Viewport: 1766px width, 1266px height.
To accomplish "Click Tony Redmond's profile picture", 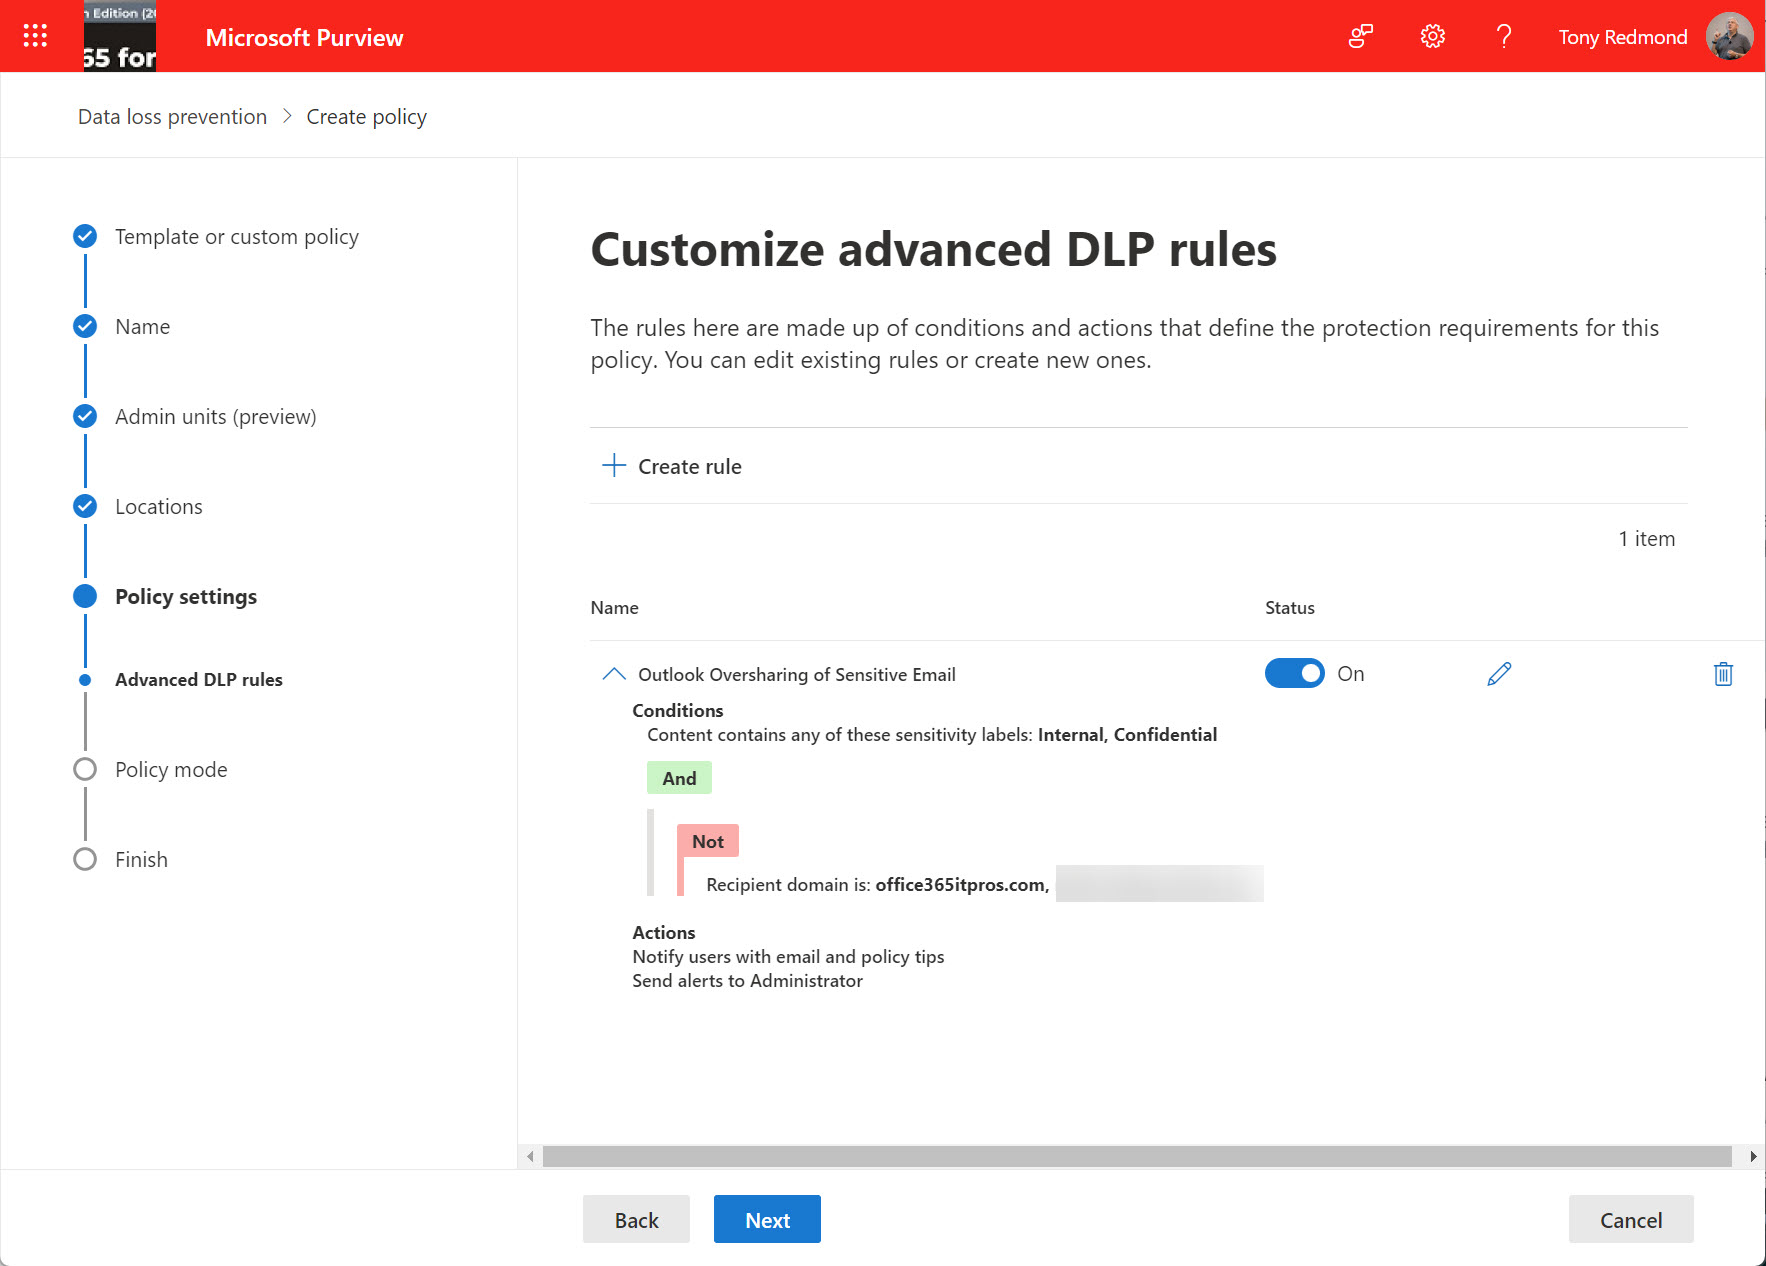I will [x=1729, y=37].
